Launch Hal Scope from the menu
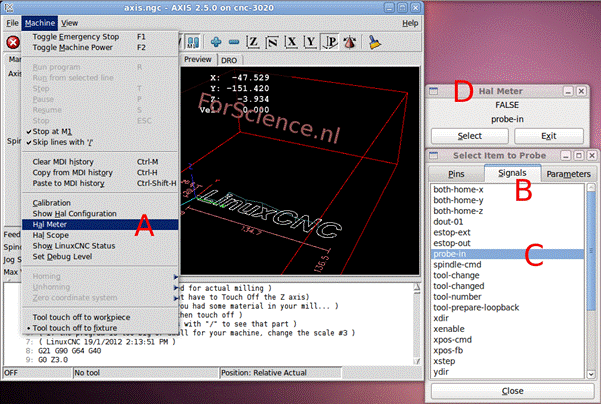601x404 pixels. 100,235
